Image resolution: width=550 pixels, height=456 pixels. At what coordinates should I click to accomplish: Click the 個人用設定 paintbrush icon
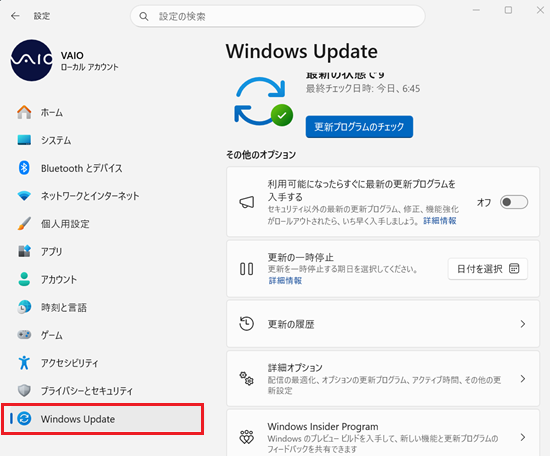[24, 223]
